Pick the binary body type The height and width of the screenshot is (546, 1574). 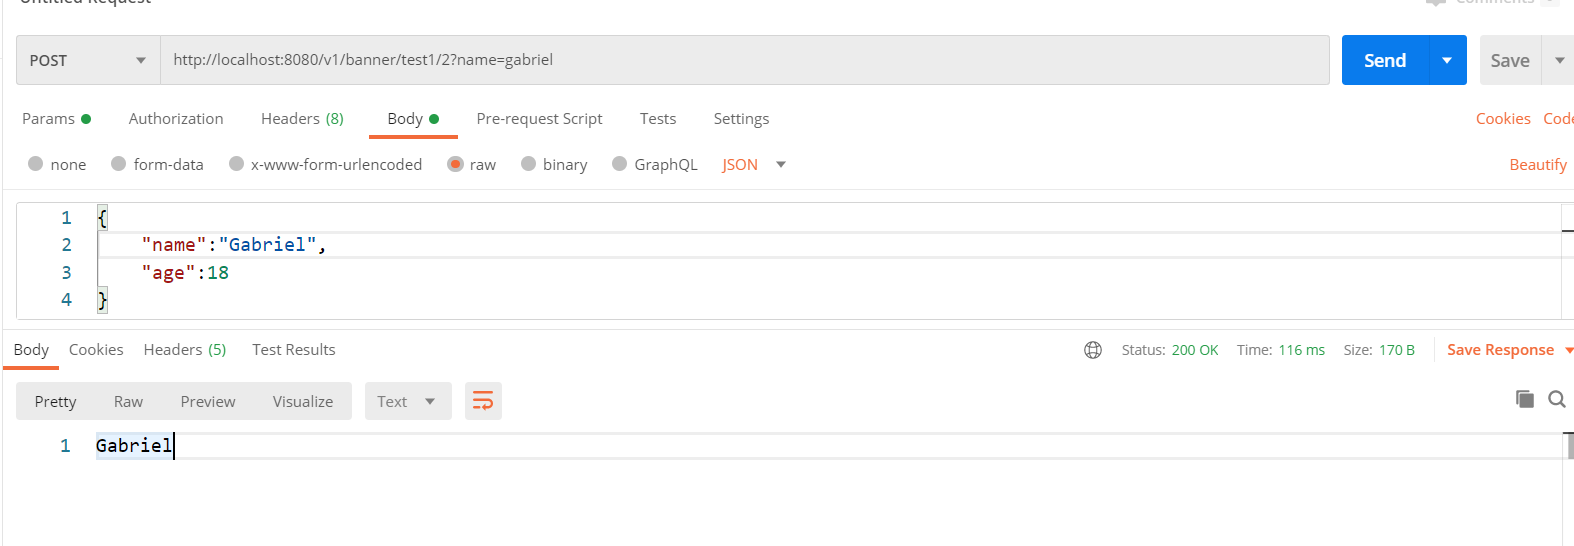tap(529, 164)
